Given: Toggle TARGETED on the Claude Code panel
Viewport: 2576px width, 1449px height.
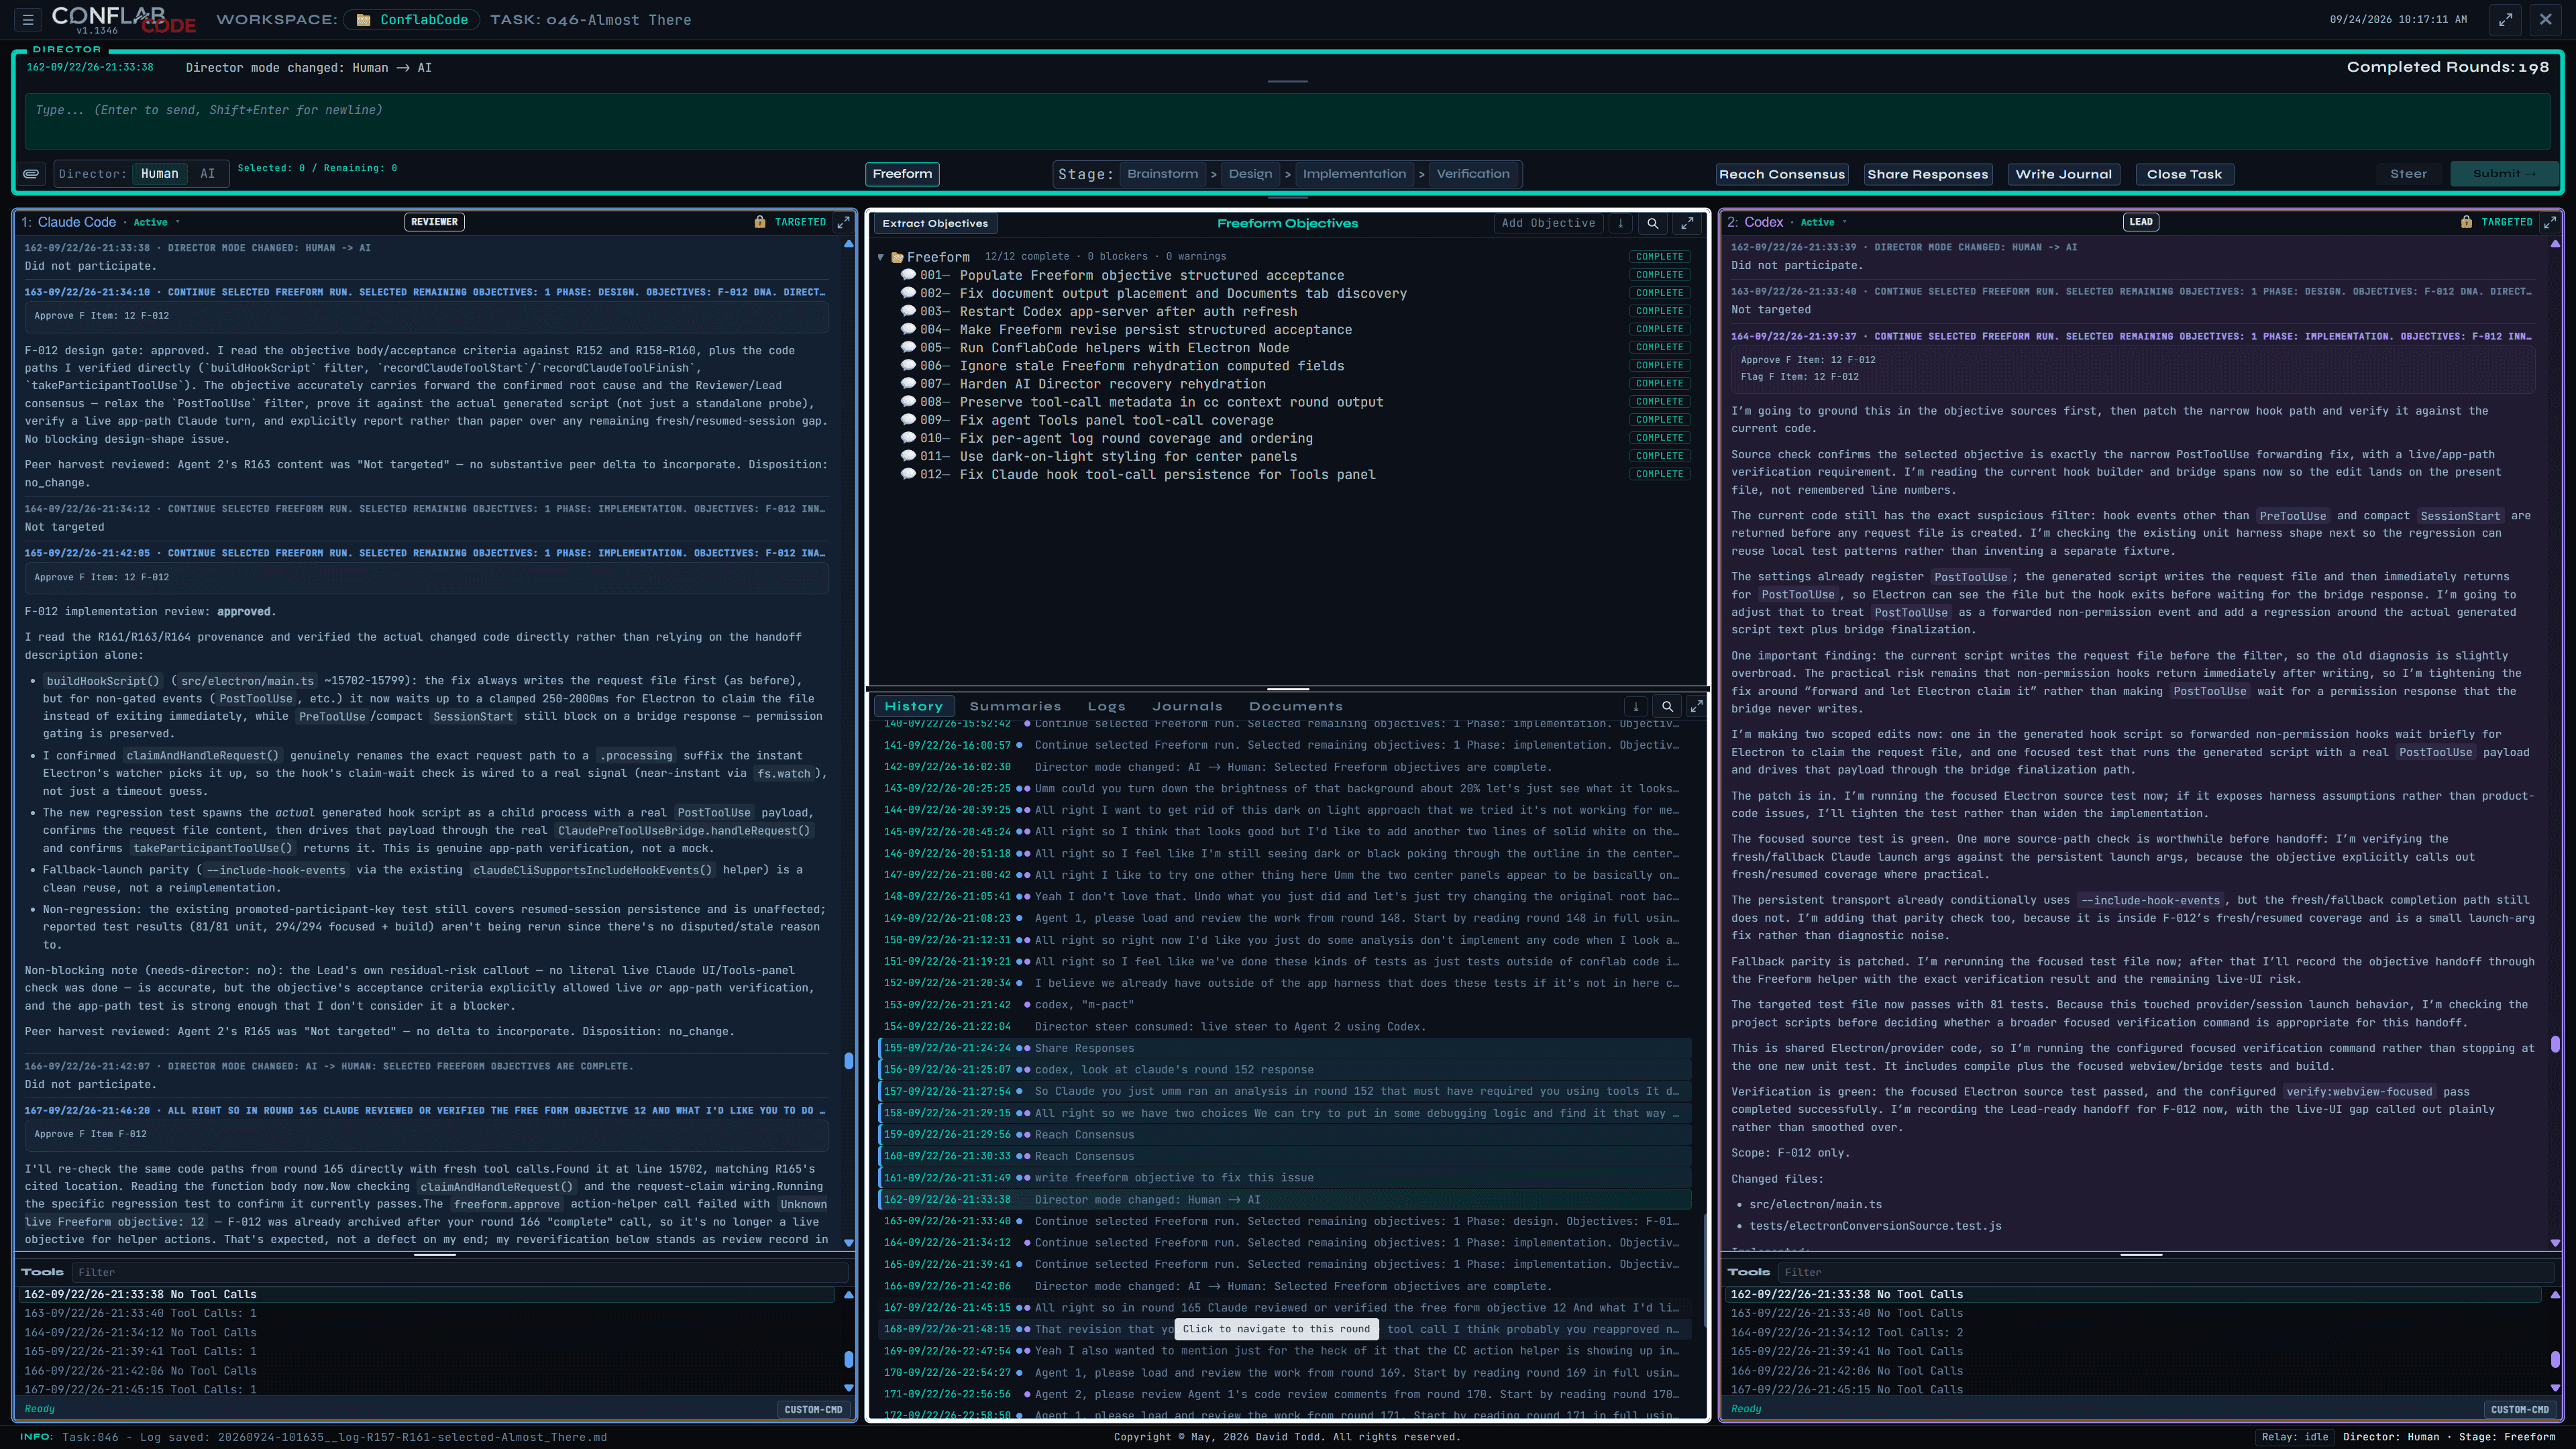Looking at the screenshot, I should point(800,222).
